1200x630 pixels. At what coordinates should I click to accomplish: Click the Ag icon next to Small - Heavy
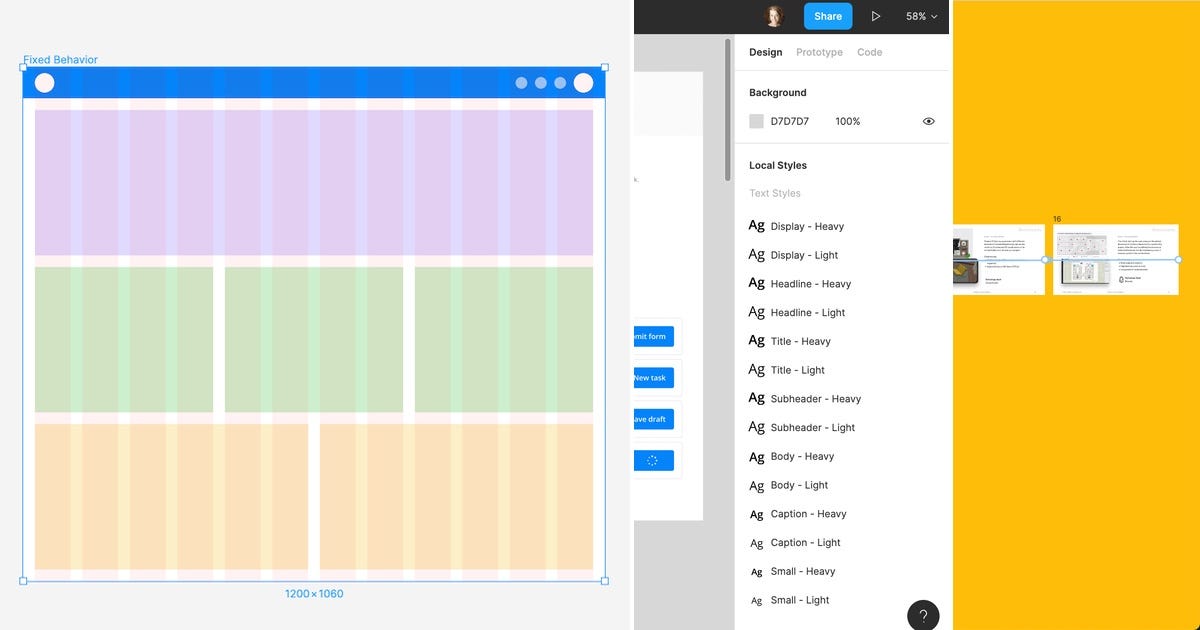coord(757,571)
